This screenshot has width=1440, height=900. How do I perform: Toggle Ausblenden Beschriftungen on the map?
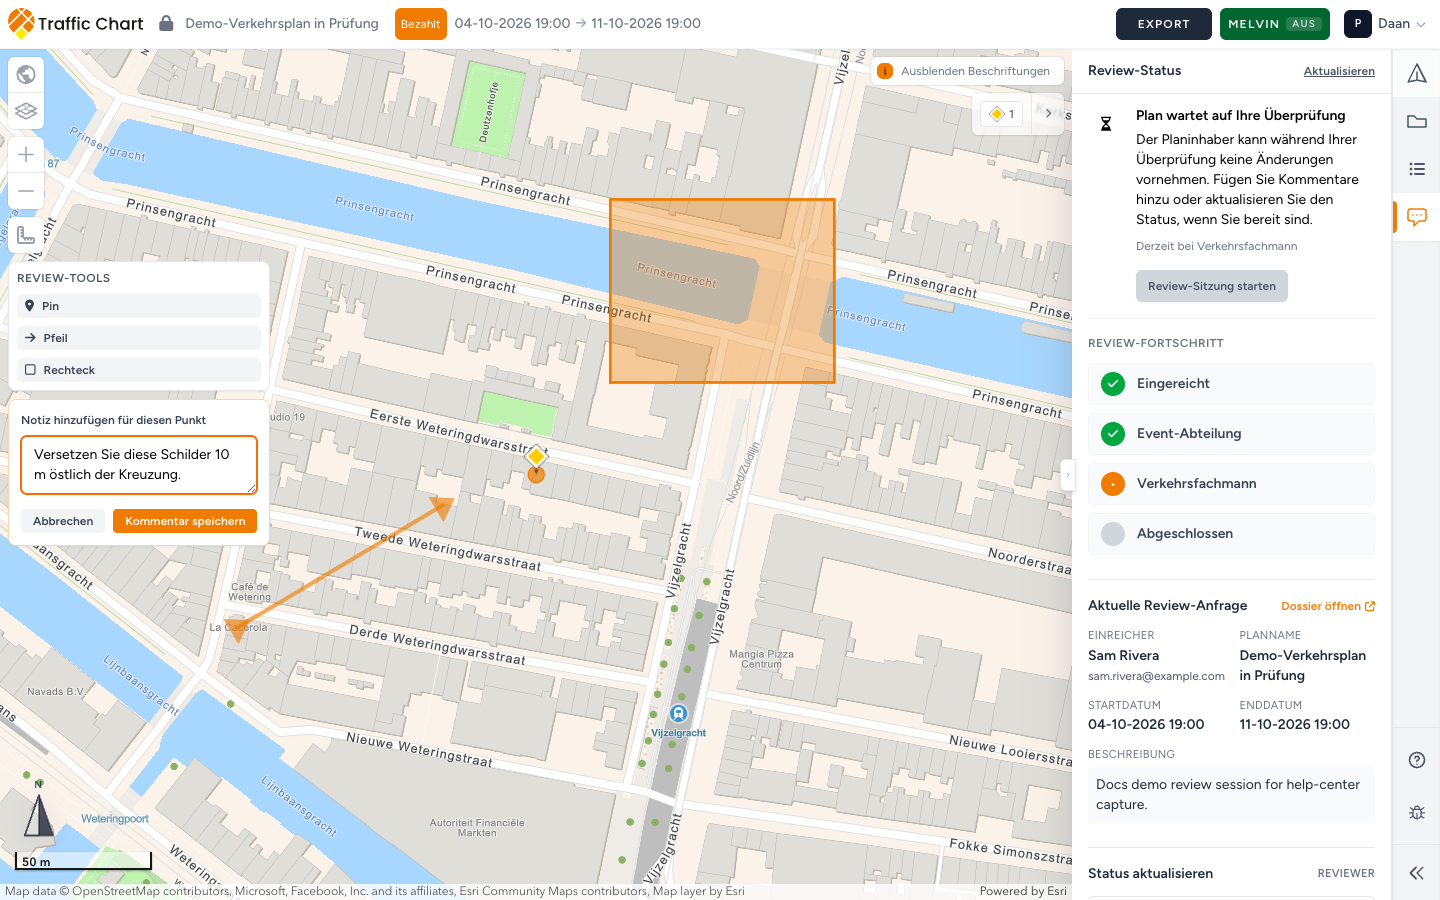pyautogui.click(x=966, y=71)
